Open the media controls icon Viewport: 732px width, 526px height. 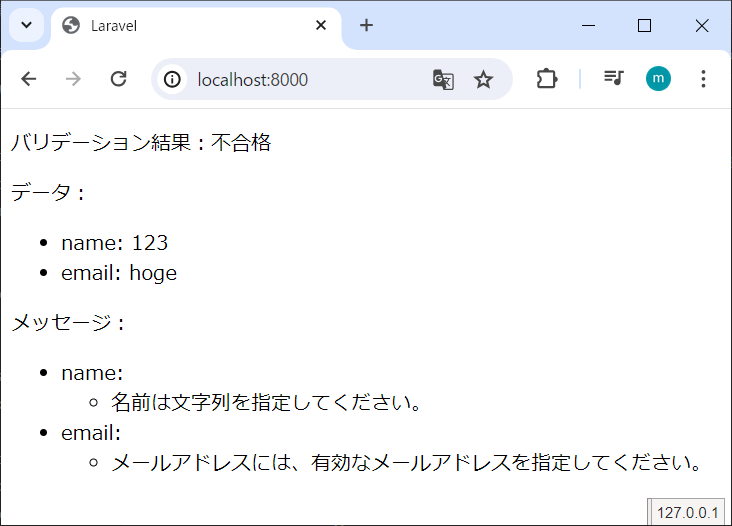click(613, 79)
